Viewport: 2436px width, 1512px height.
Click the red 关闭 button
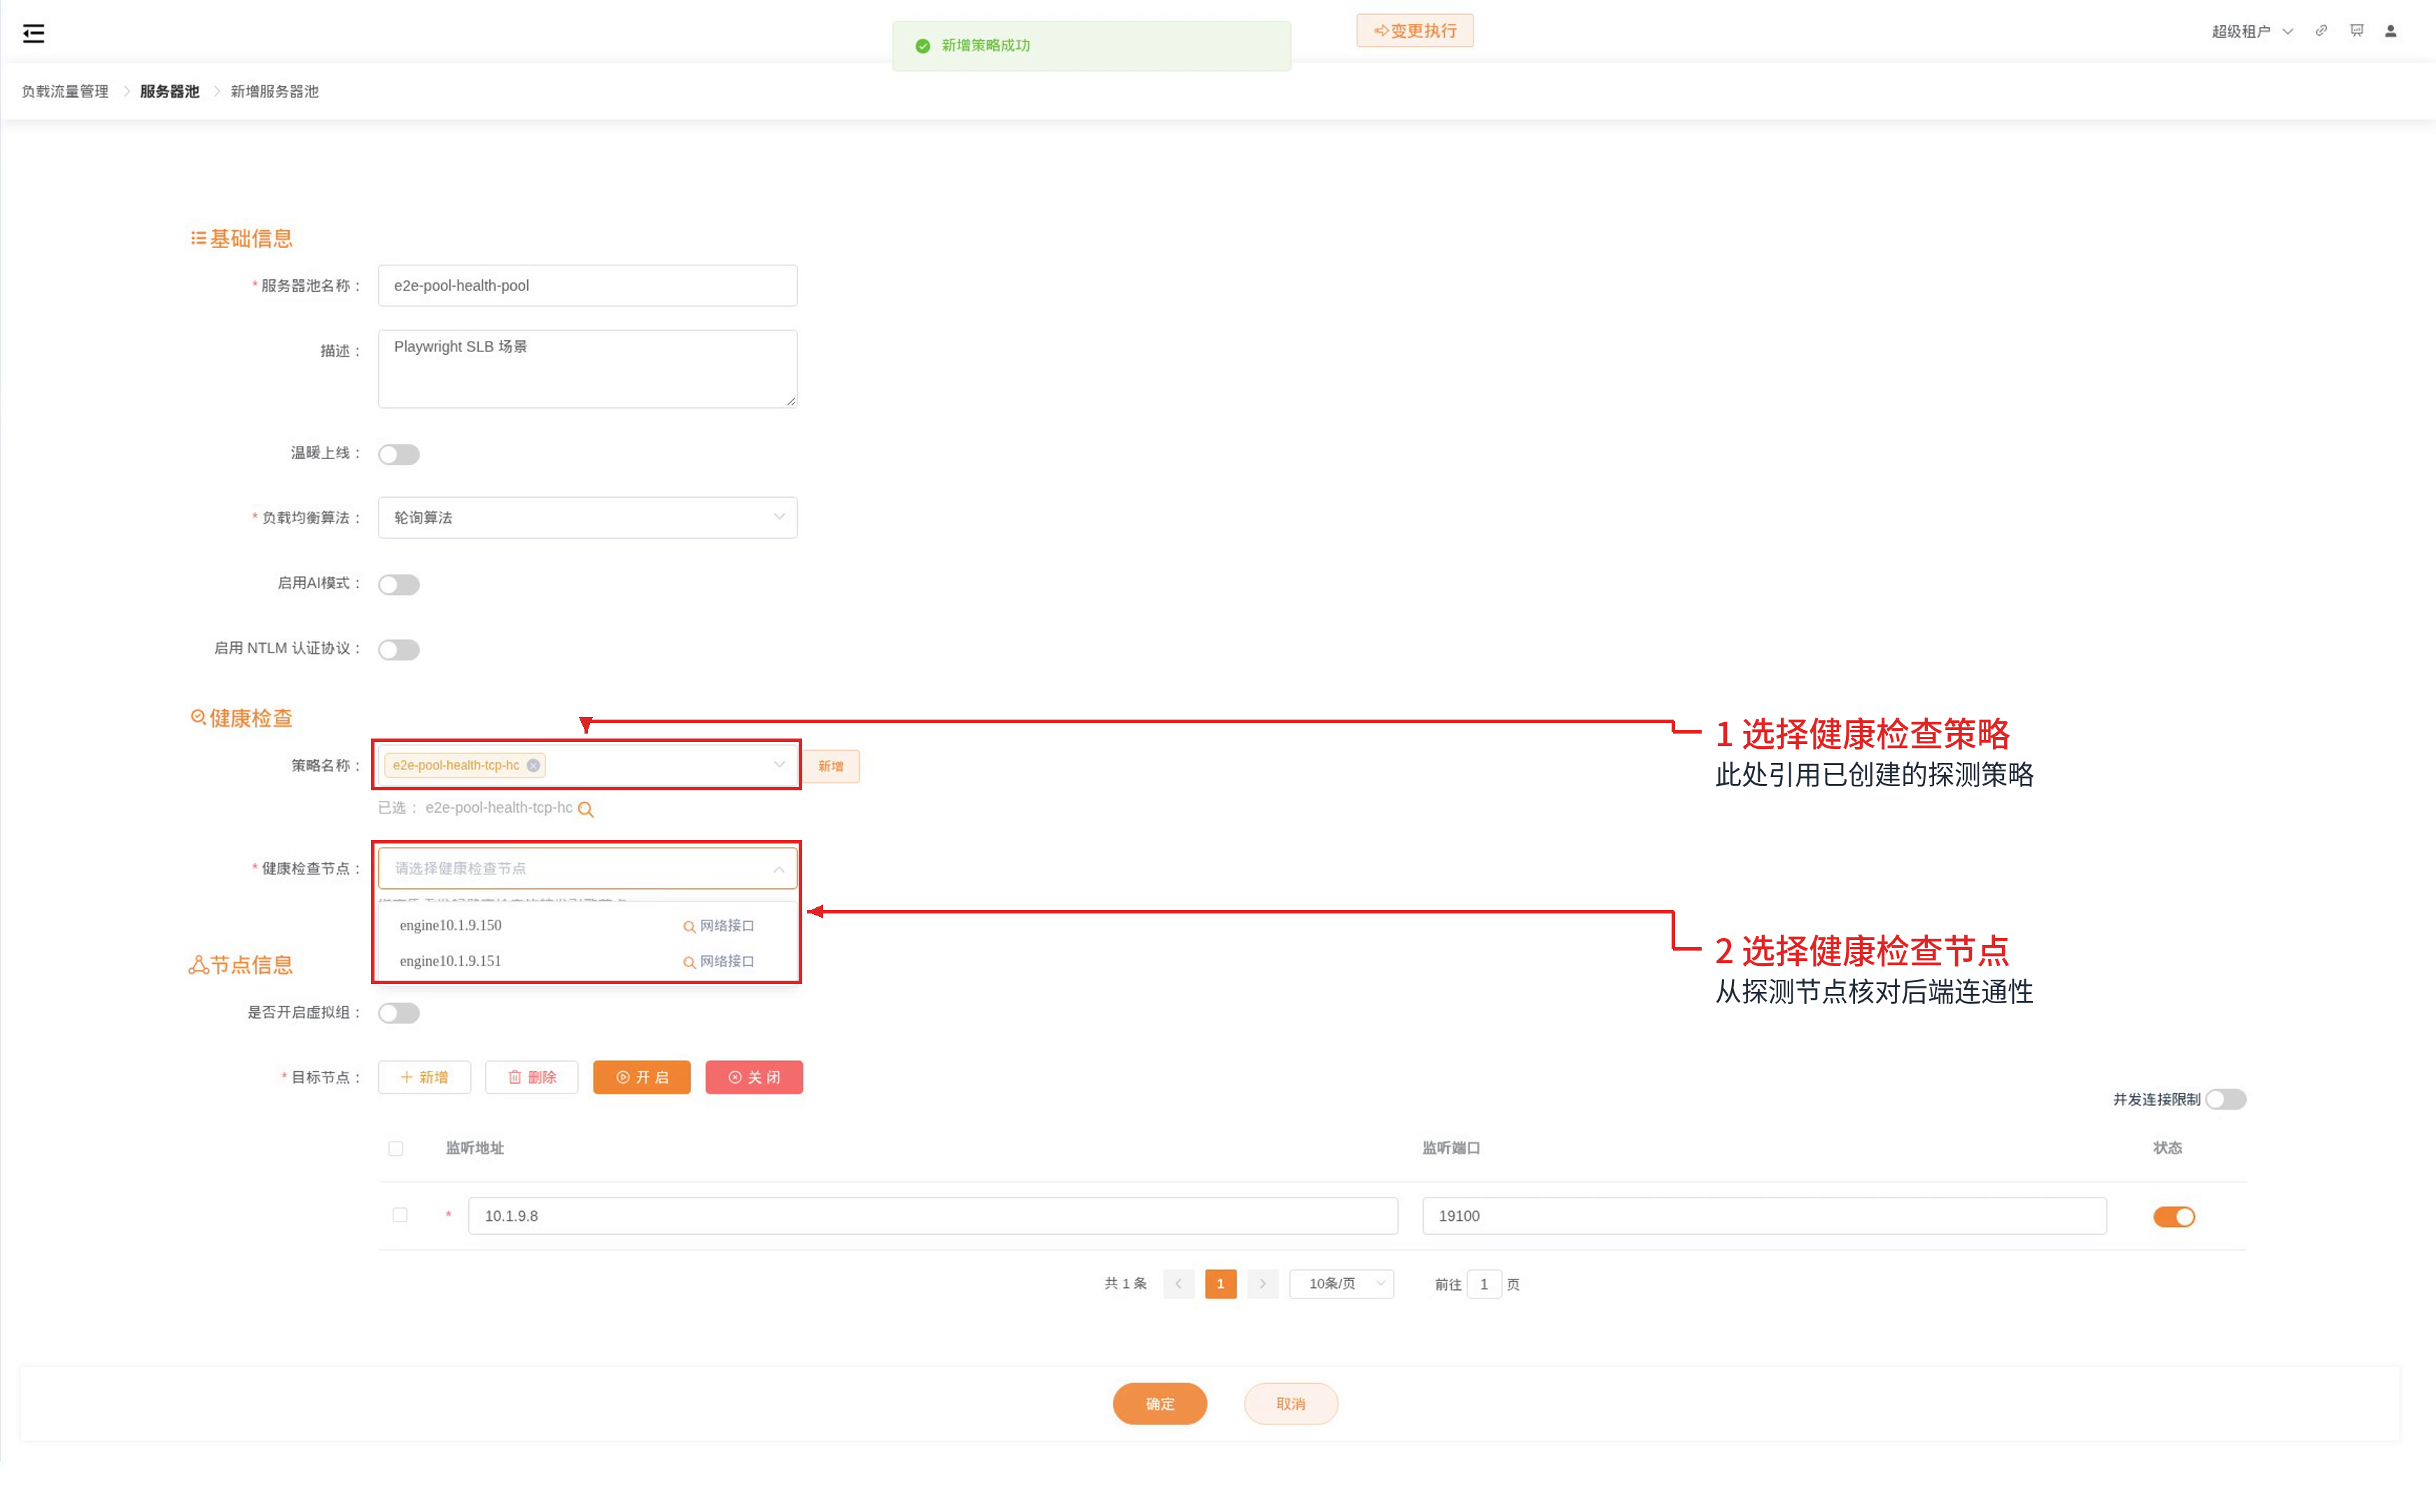[754, 1077]
